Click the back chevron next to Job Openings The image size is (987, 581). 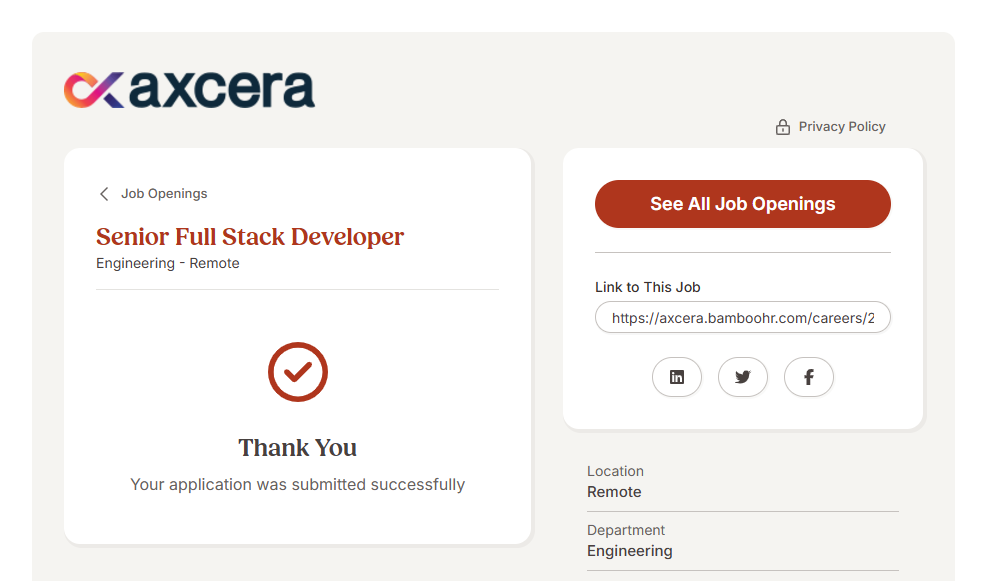104,194
